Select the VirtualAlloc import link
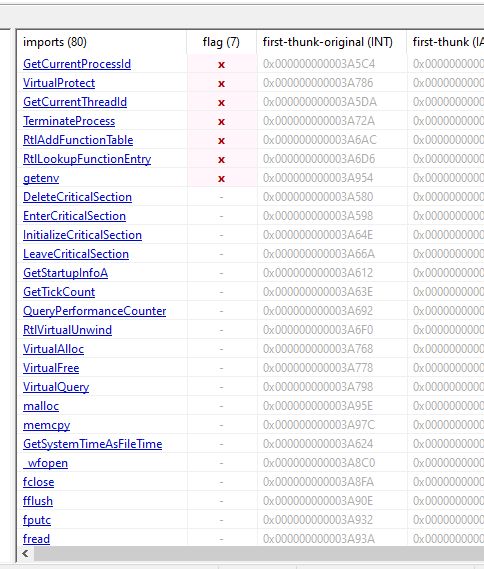 tap(53, 349)
